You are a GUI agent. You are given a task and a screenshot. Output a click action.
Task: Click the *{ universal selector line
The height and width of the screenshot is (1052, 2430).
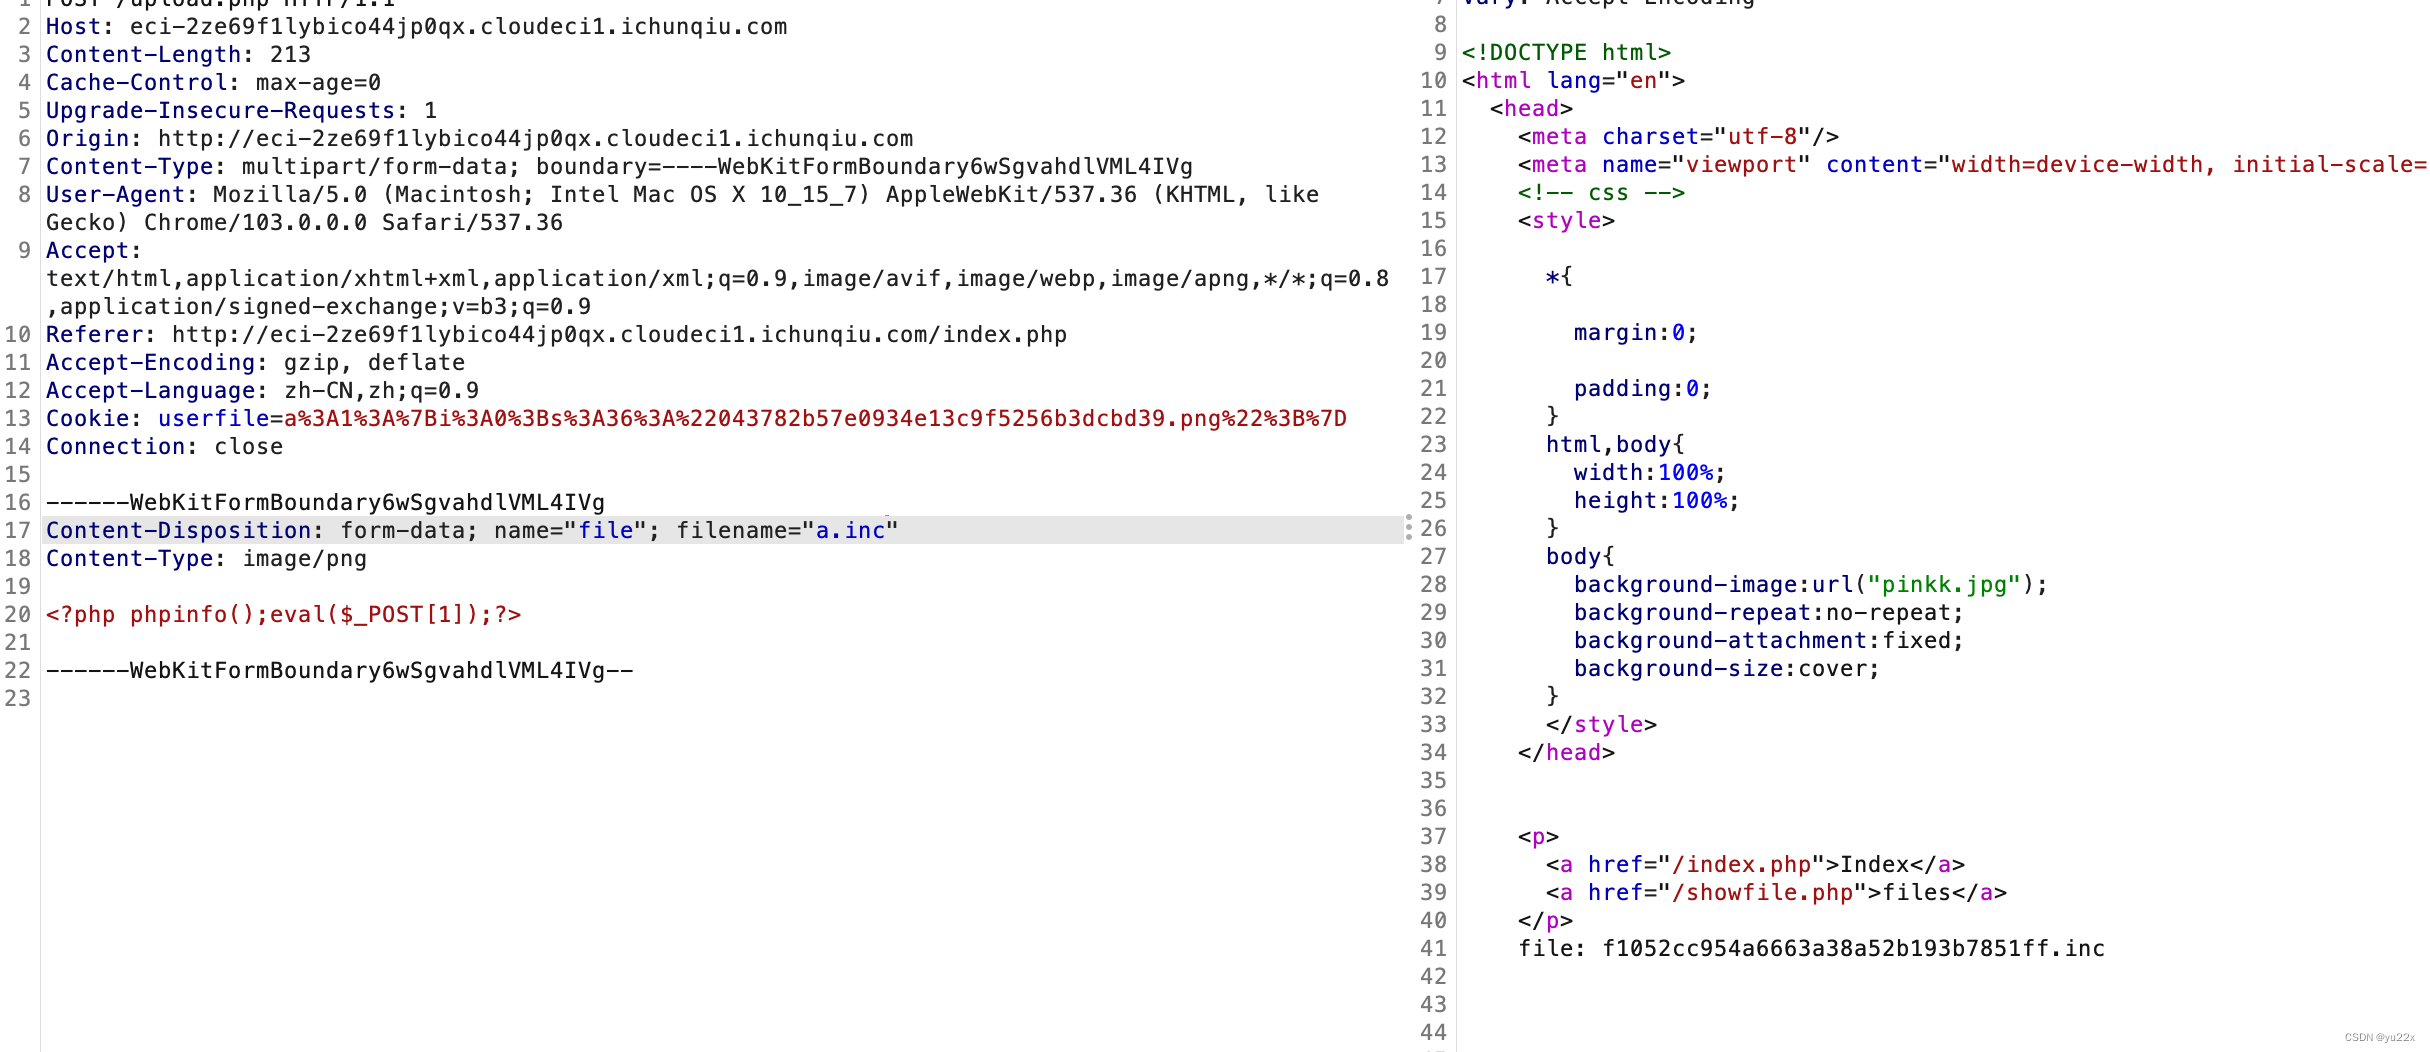tap(1559, 277)
